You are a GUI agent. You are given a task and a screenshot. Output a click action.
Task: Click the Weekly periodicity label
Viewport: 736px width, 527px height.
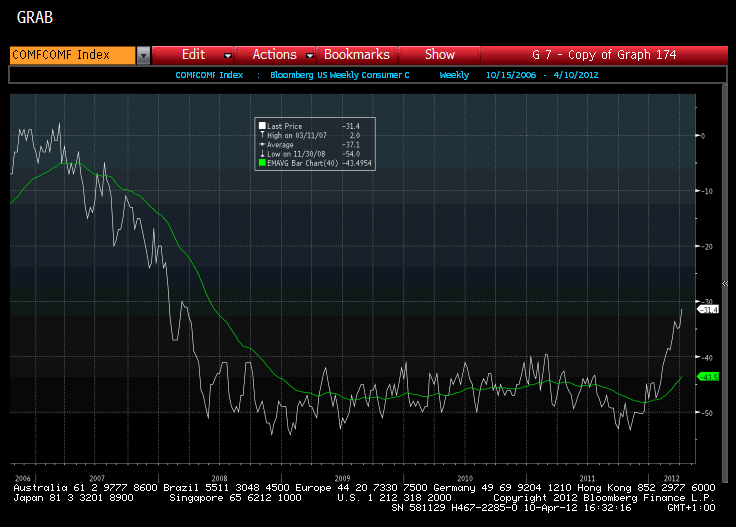coord(454,75)
